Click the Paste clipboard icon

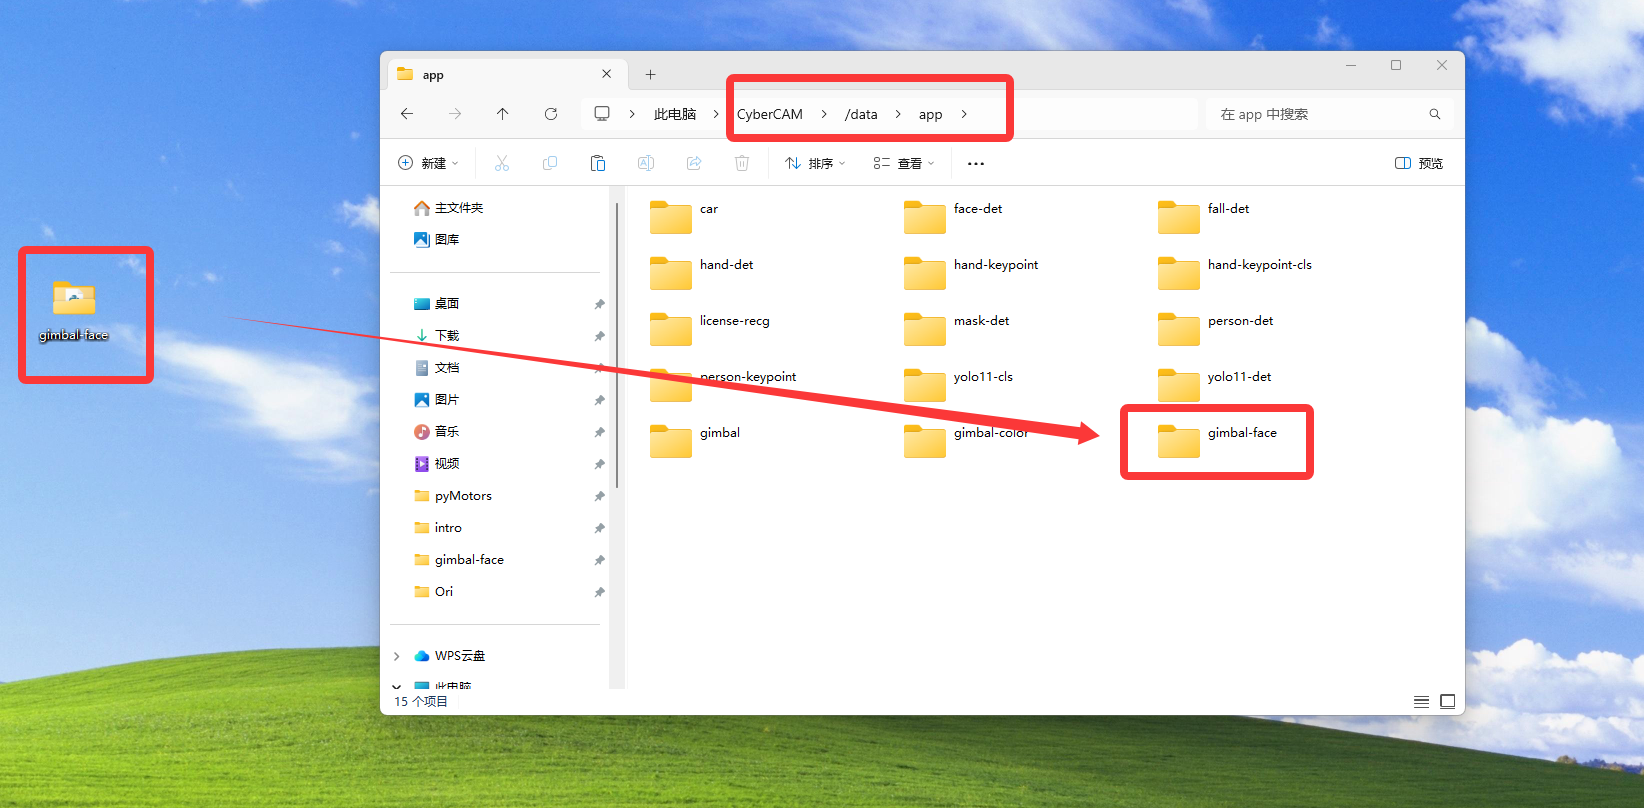pyautogui.click(x=598, y=163)
